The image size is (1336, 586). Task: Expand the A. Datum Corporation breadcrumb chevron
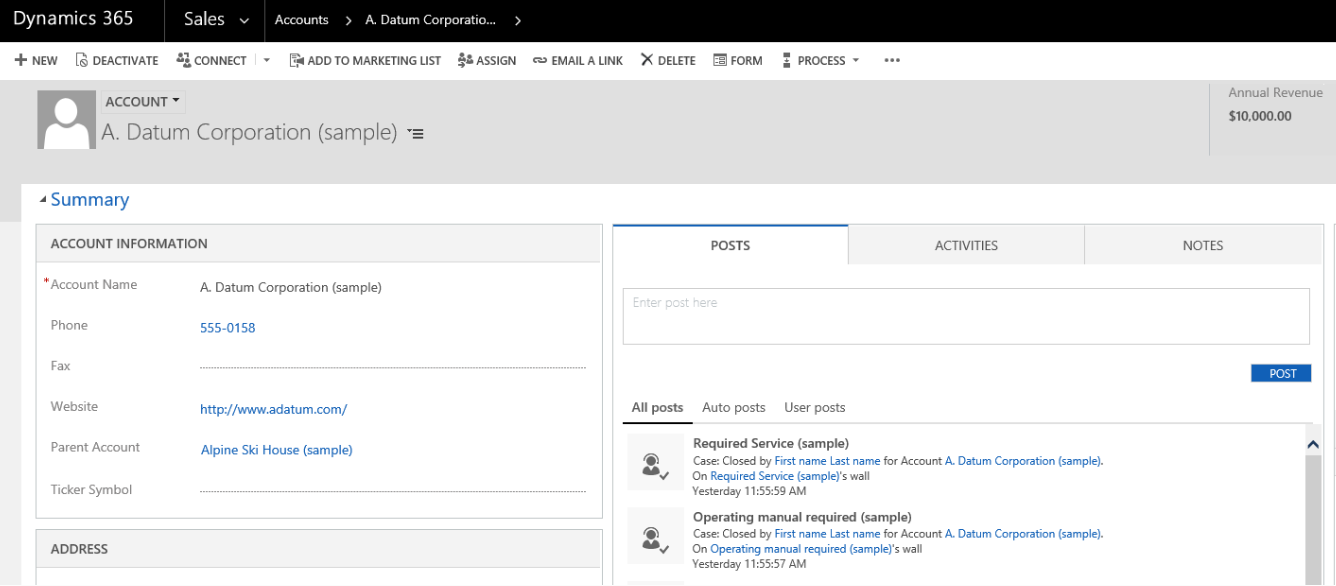click(517, 21)
